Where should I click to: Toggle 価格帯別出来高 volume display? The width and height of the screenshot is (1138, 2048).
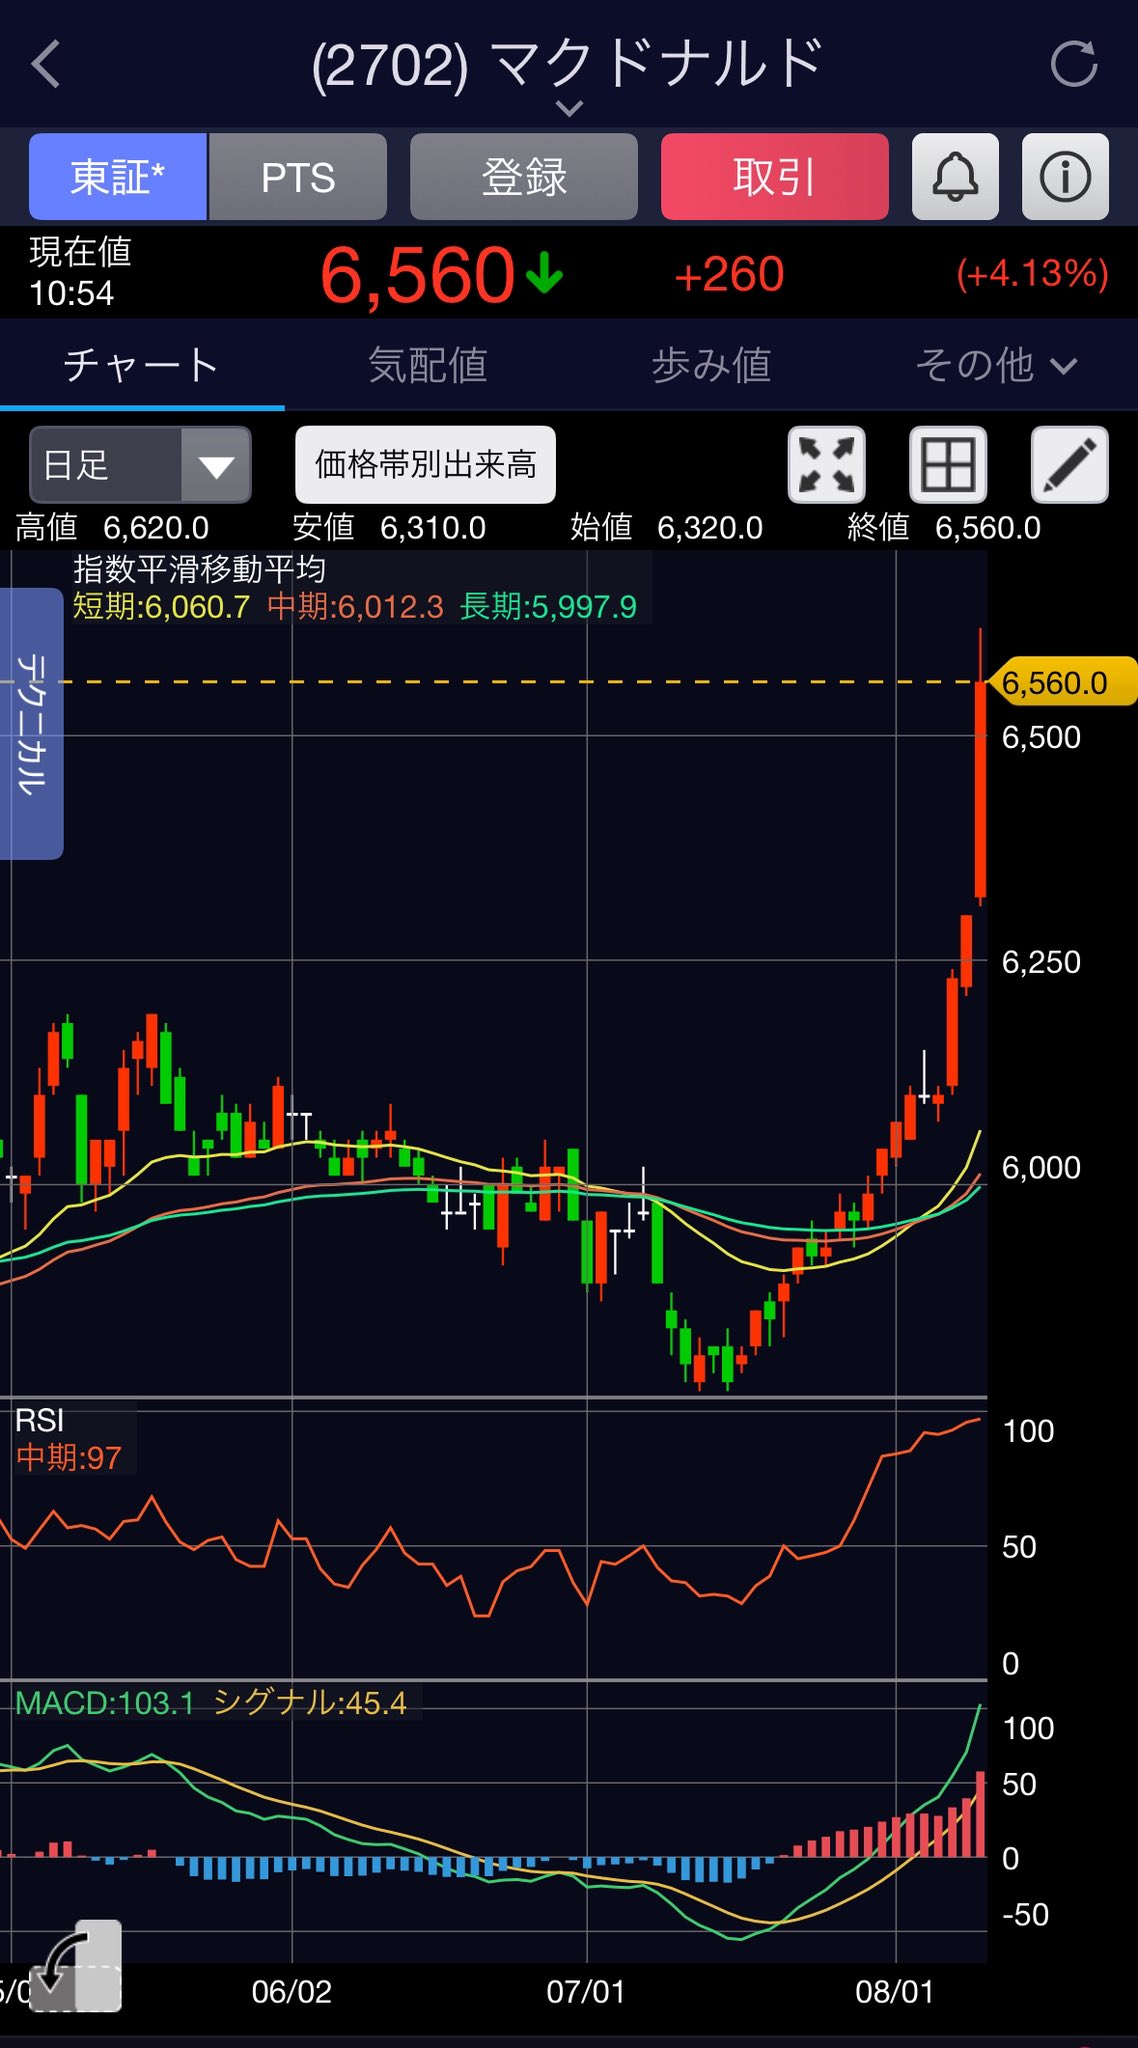(425, 465)
